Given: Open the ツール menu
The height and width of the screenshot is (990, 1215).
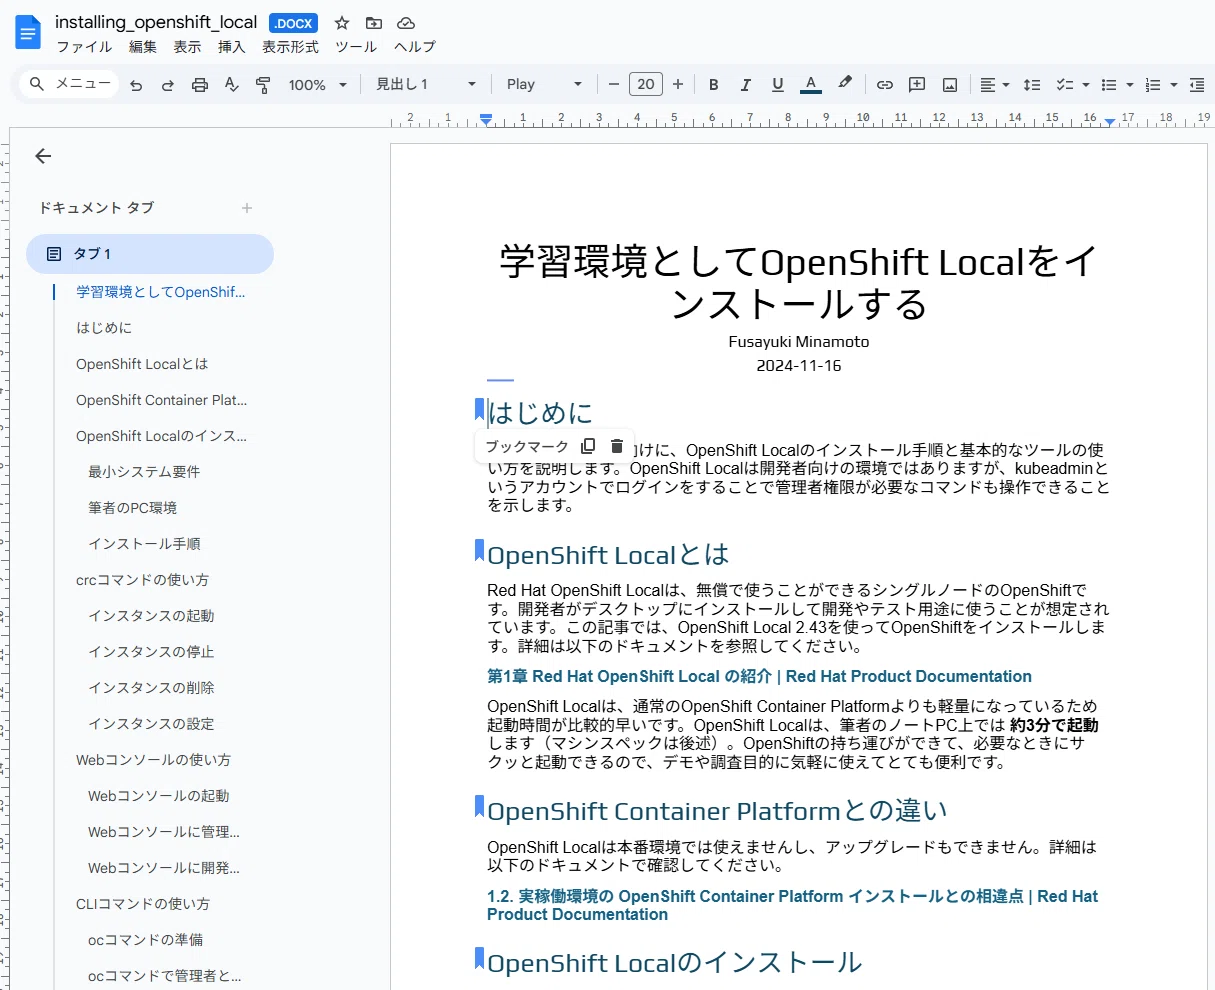Looking at the screenshot, I should point(356,47).
